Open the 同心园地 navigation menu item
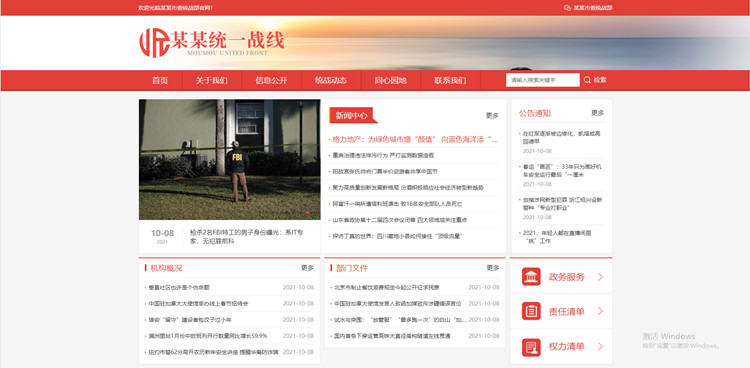The width and height of the screenshot is (750, 368). tap(390, 80)
